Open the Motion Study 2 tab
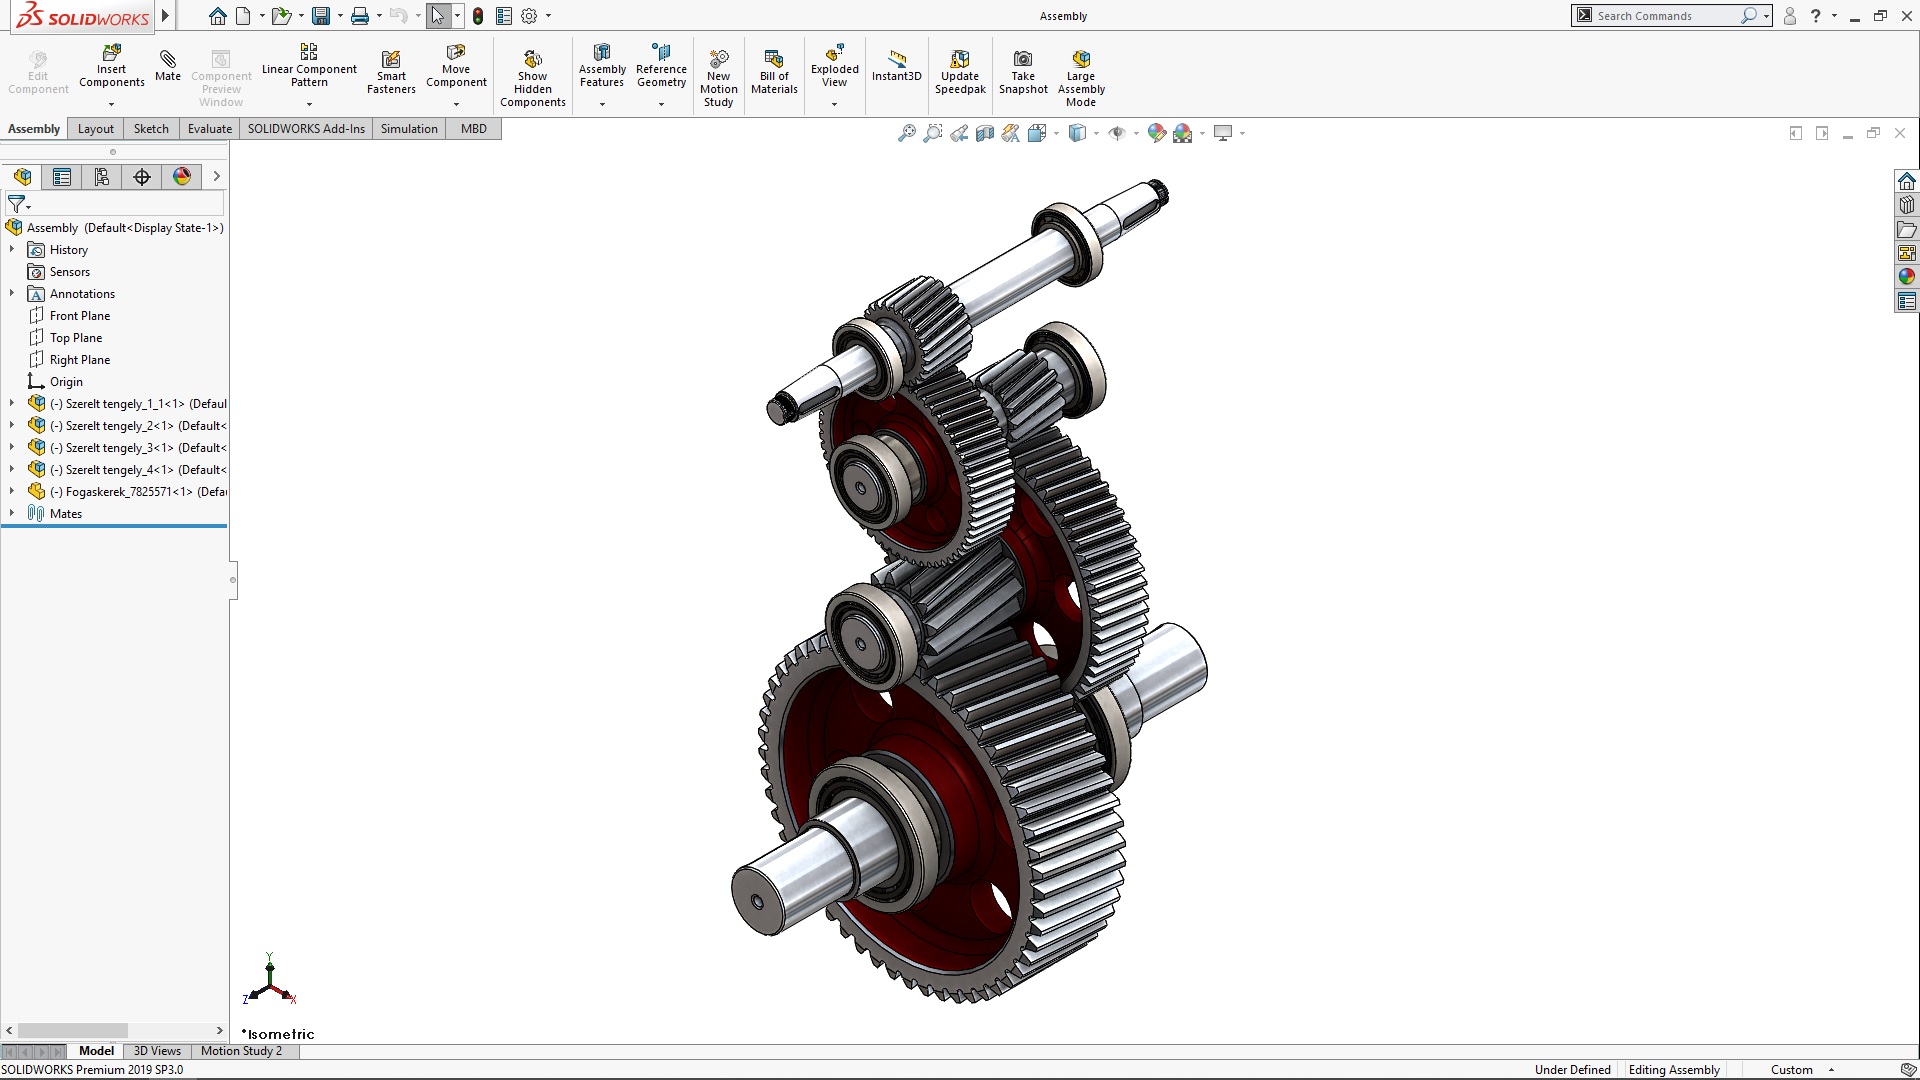1920x1080 pixels. tap(241, 1051)
